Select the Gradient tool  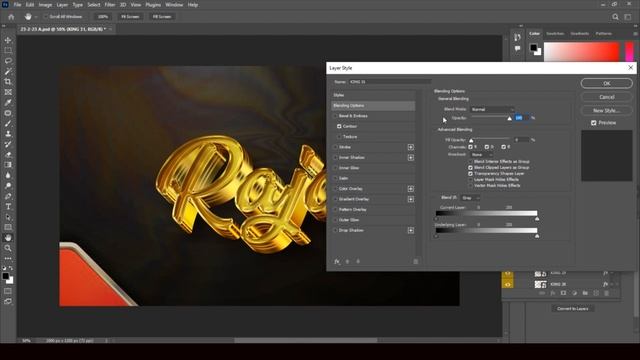(x=8, y=165)
